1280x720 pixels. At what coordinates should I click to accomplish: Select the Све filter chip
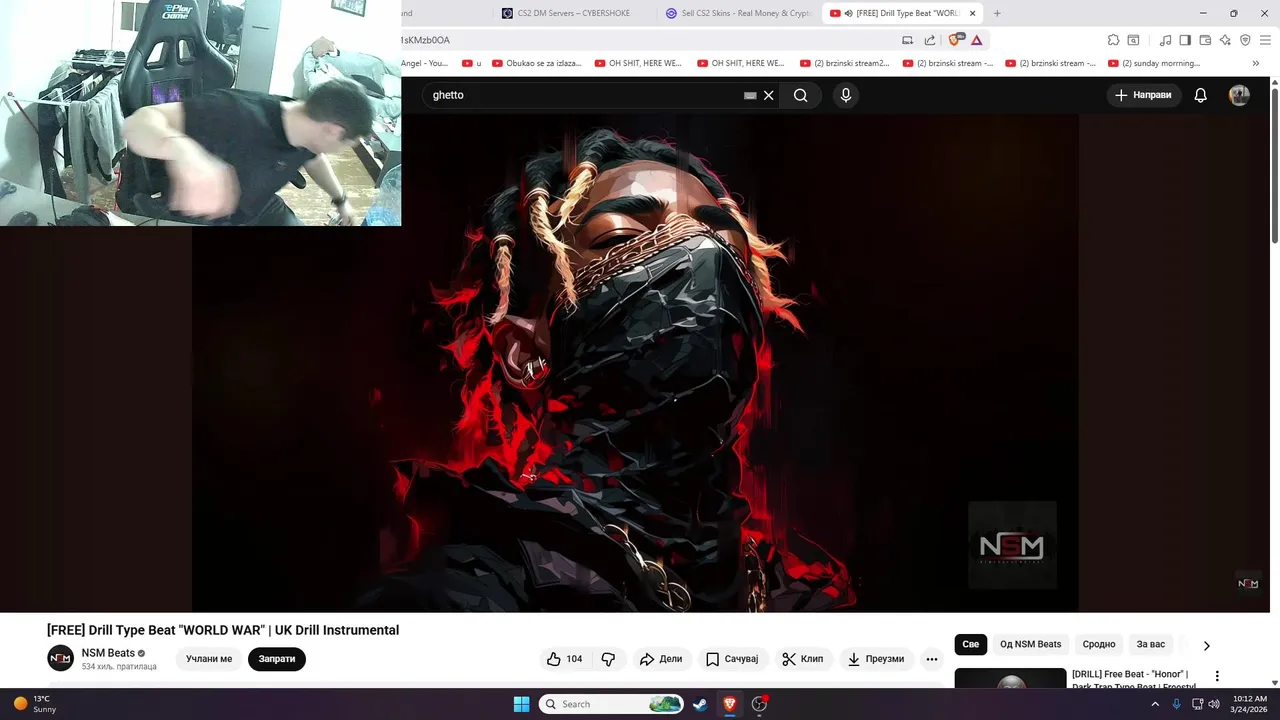[x=970, y=645]
